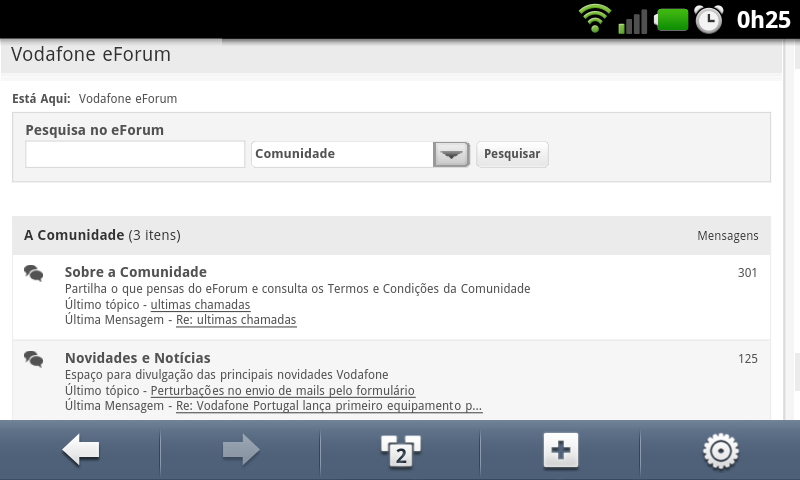Tap the alarm clock status icon
Image resolution: width=800 pixels, height=480 pixels.
tap(709, 19)
